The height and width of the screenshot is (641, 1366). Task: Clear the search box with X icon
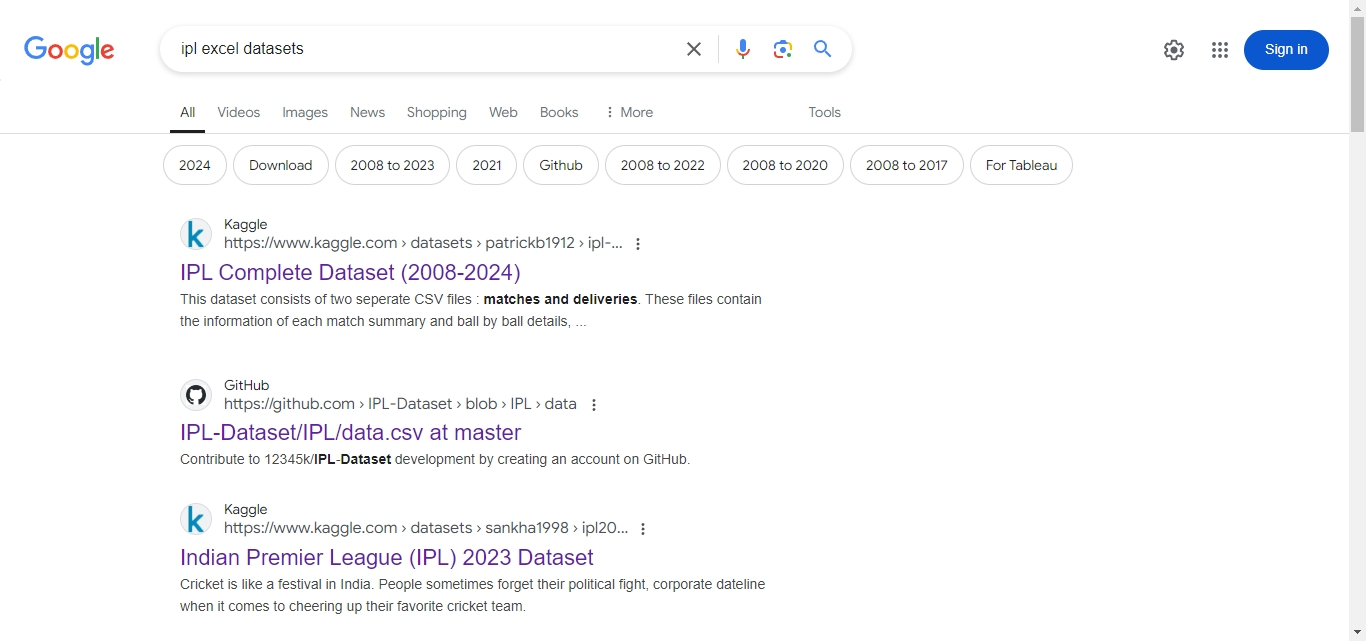click(694, 49)
